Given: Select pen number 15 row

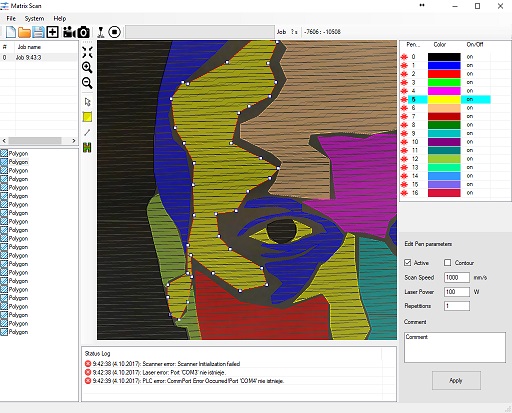Looking at the screenshot, I should click(446, 184).
